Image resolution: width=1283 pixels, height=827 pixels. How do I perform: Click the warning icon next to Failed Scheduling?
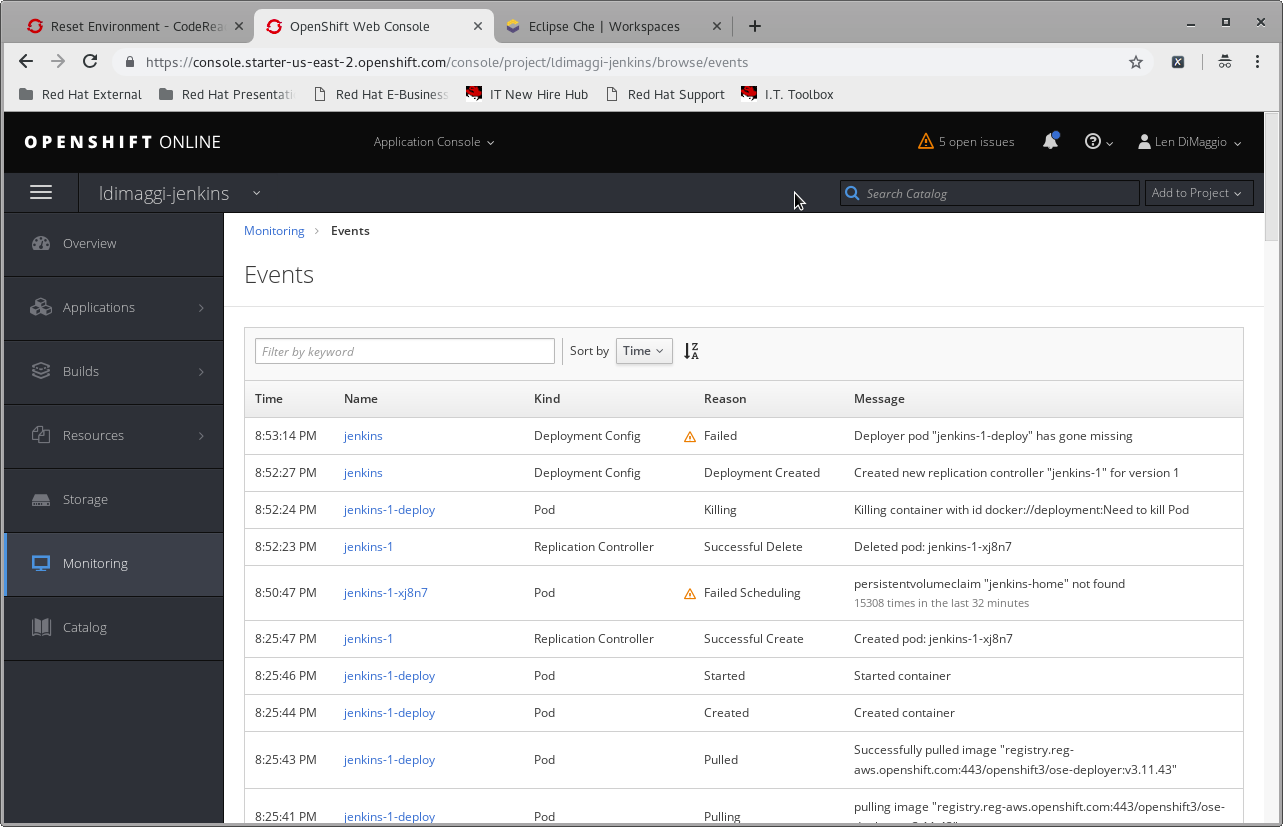(689, 593)
